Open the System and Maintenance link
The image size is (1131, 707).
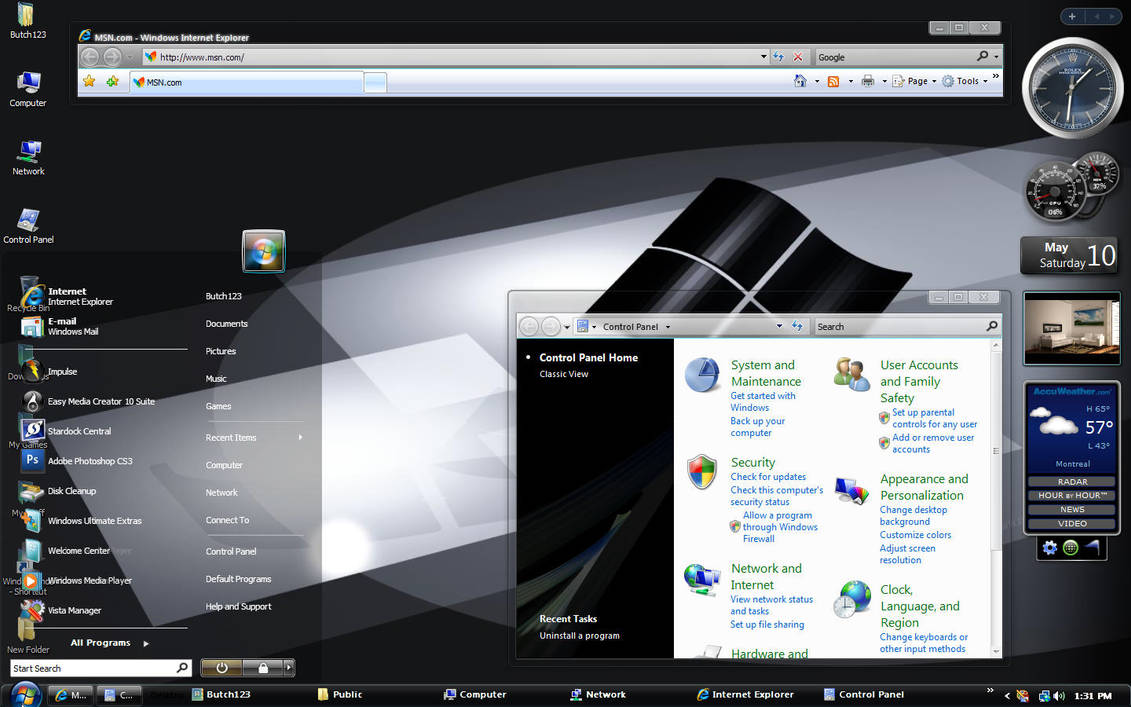(x=765, y=373)
